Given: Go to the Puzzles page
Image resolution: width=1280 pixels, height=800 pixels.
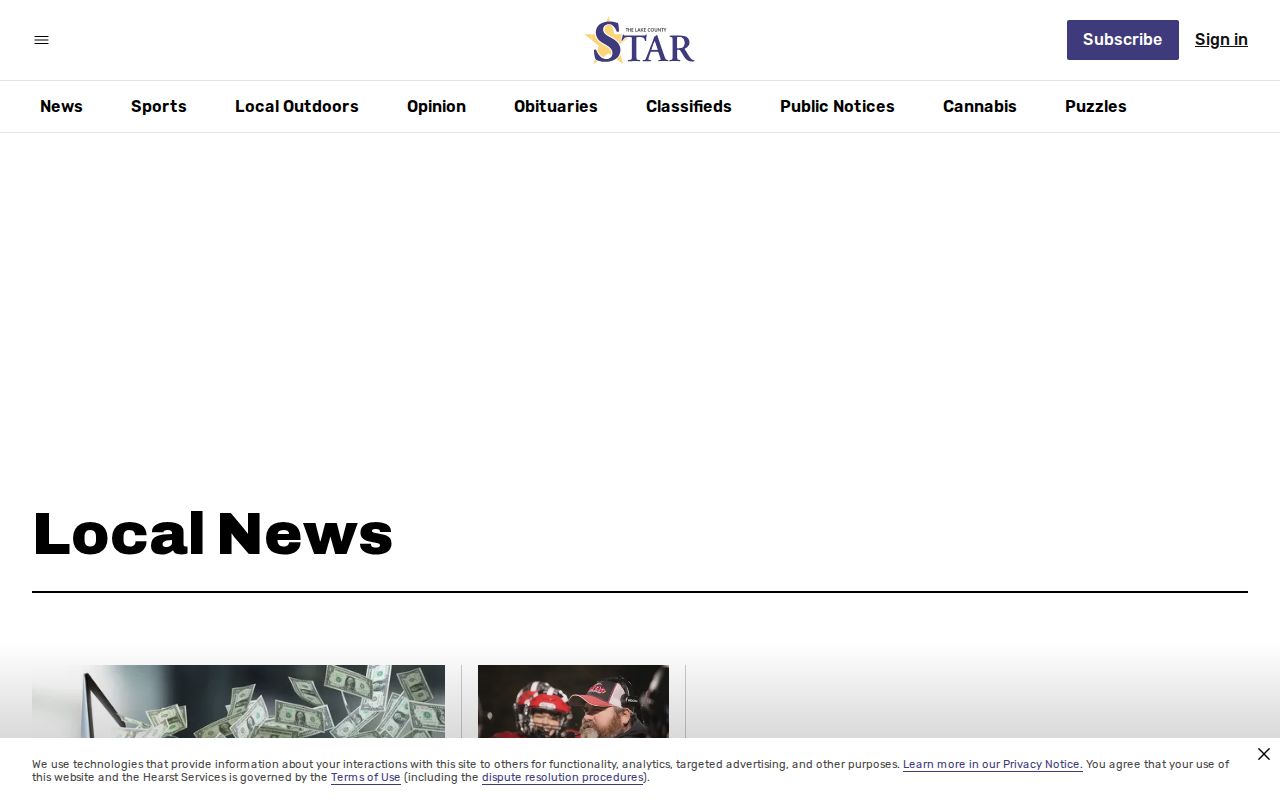Looking at the screenshot, I should click(1096, 106).
